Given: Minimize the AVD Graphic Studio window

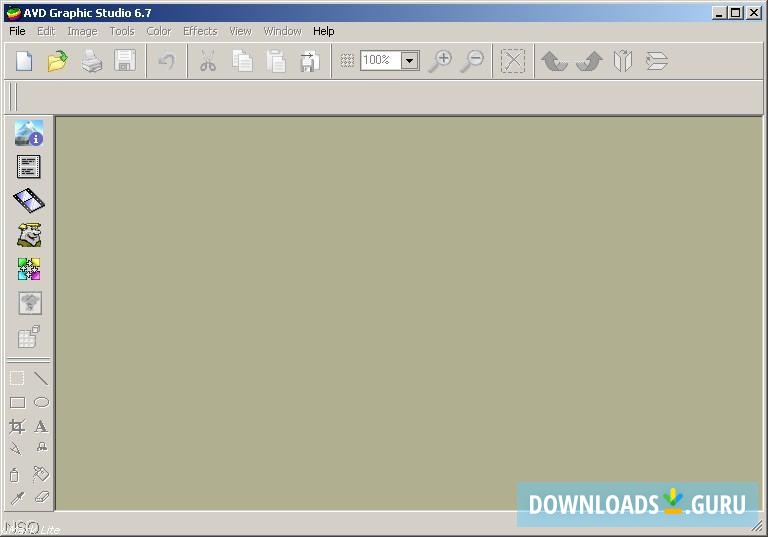Looking at the screenshot, I should coord(719,13).
